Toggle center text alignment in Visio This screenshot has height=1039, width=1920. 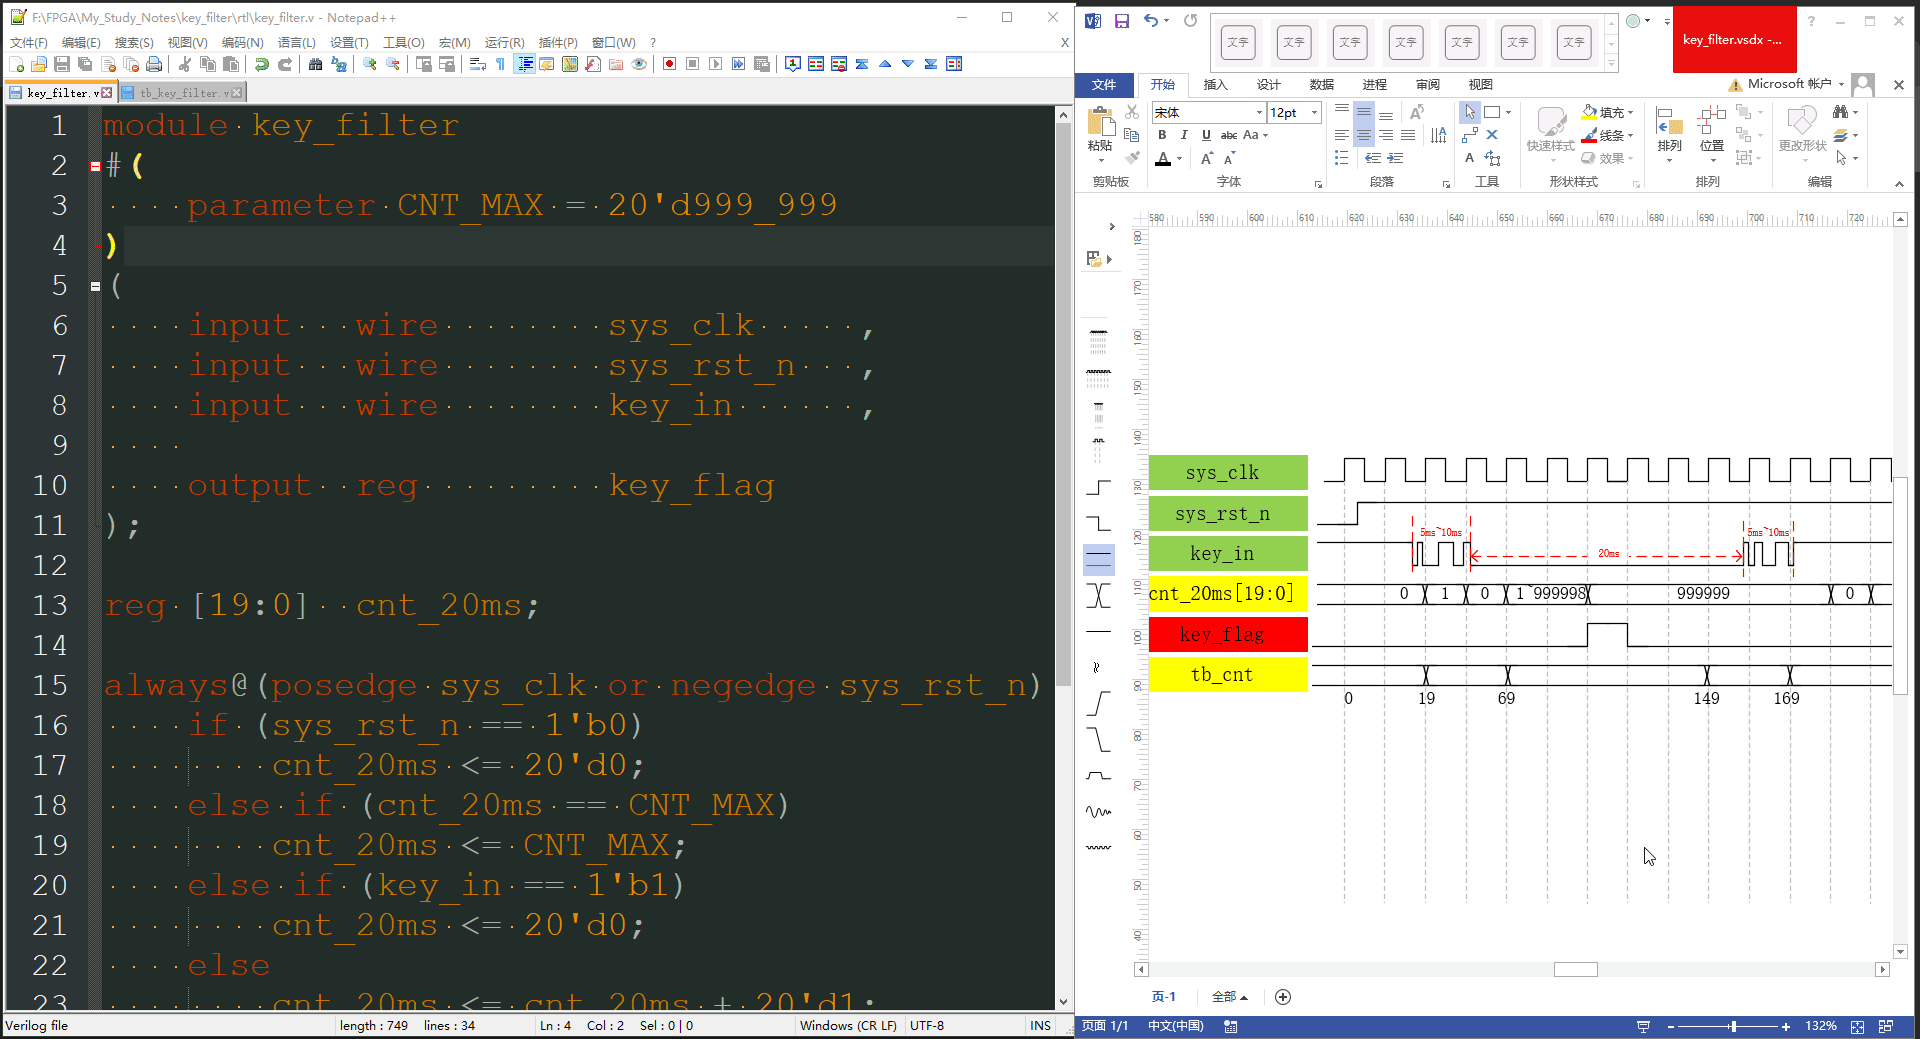pyautogui.click(x=1364, y=135)
